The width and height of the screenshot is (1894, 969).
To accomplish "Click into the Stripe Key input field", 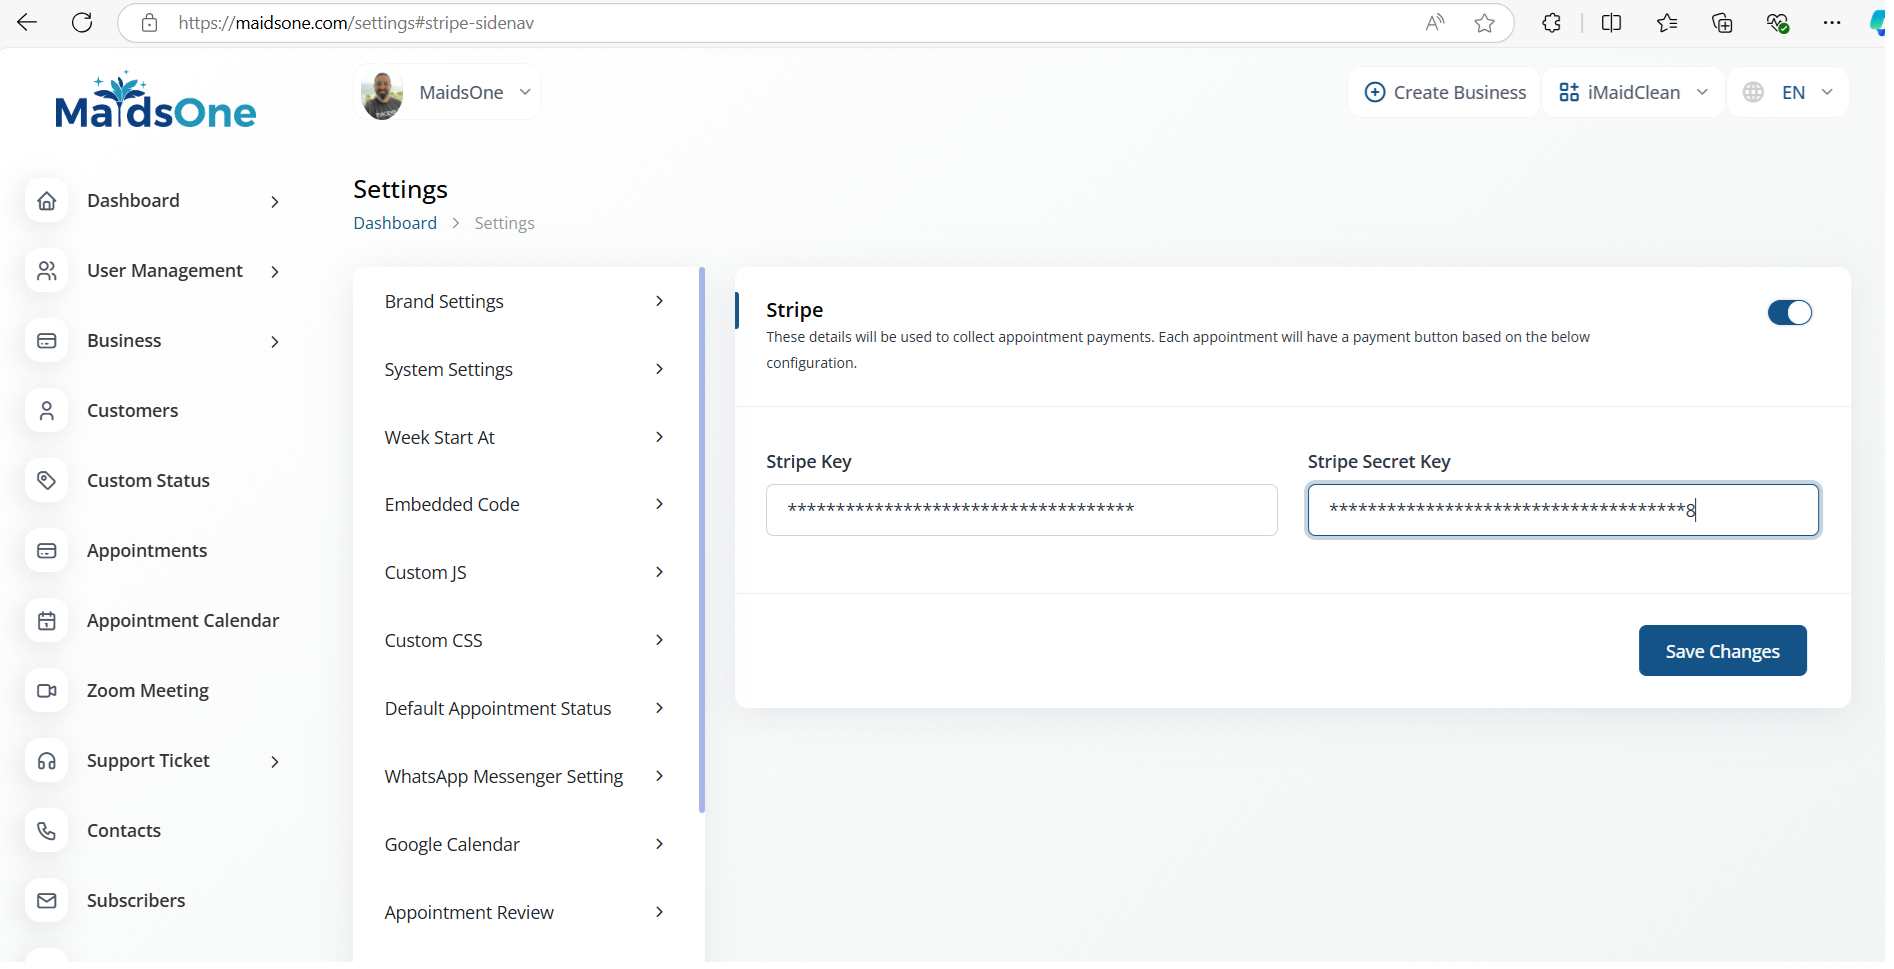I will (1021, 510).
